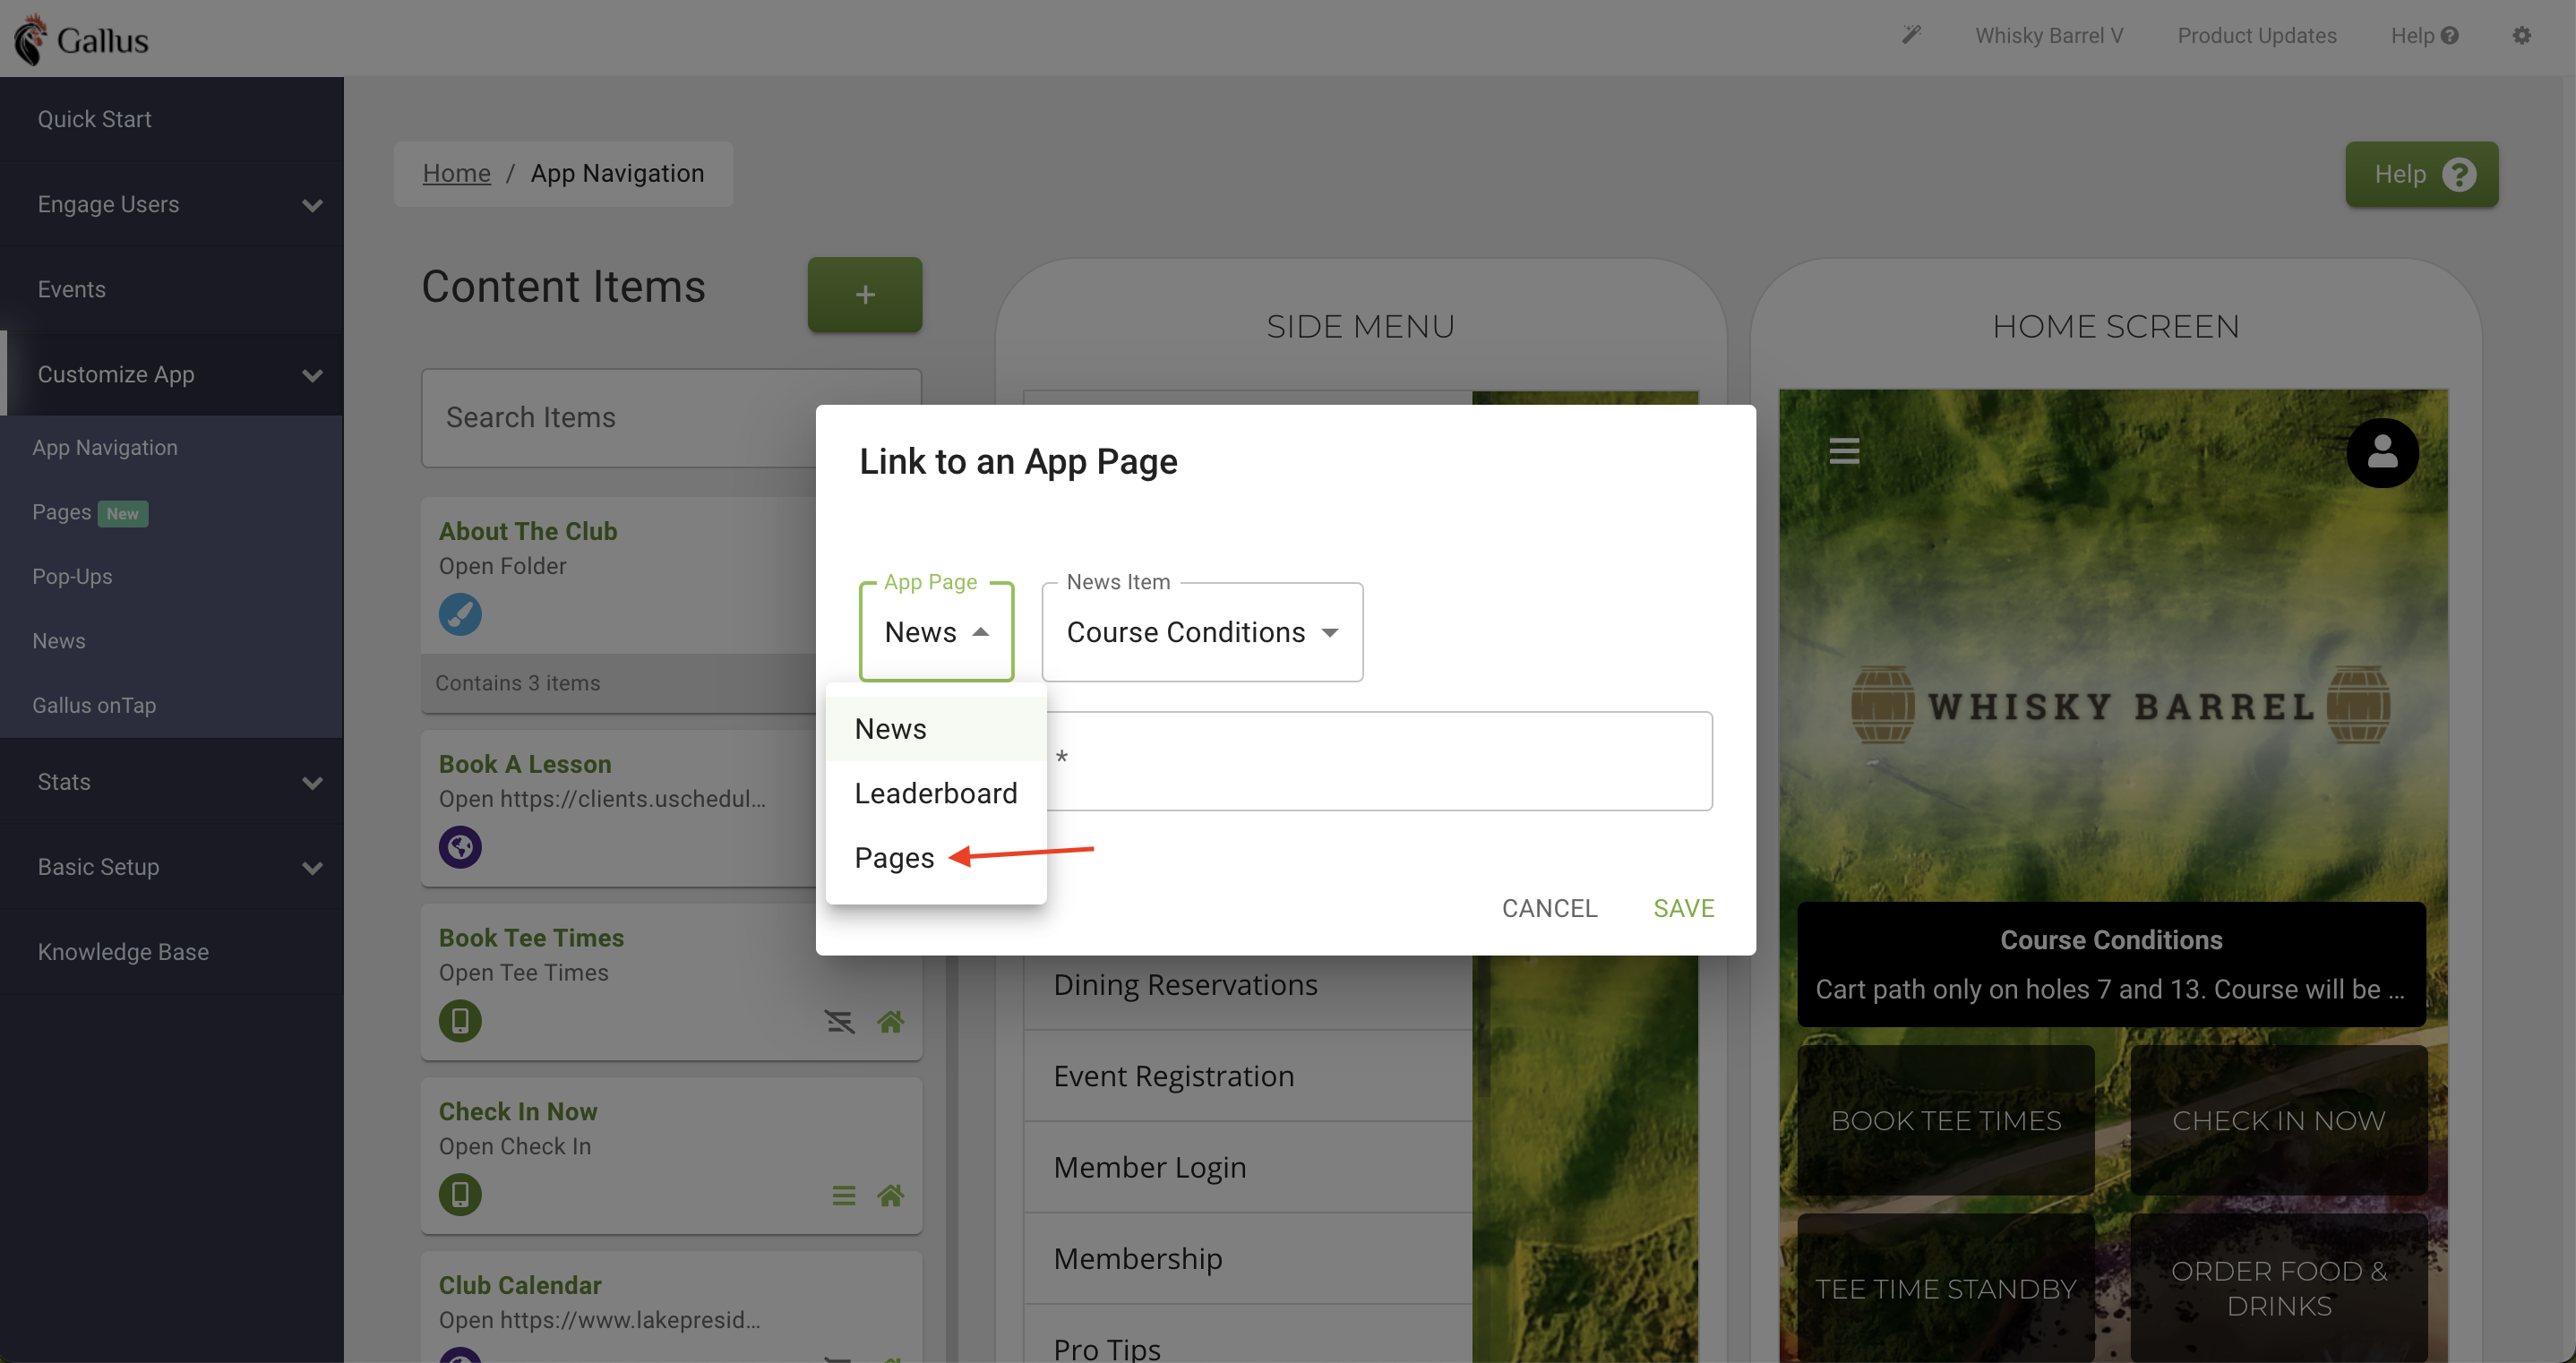Click the CHECK IN NOW tile
Screen dimensions: 2576x1363
pos(2278,1121)
